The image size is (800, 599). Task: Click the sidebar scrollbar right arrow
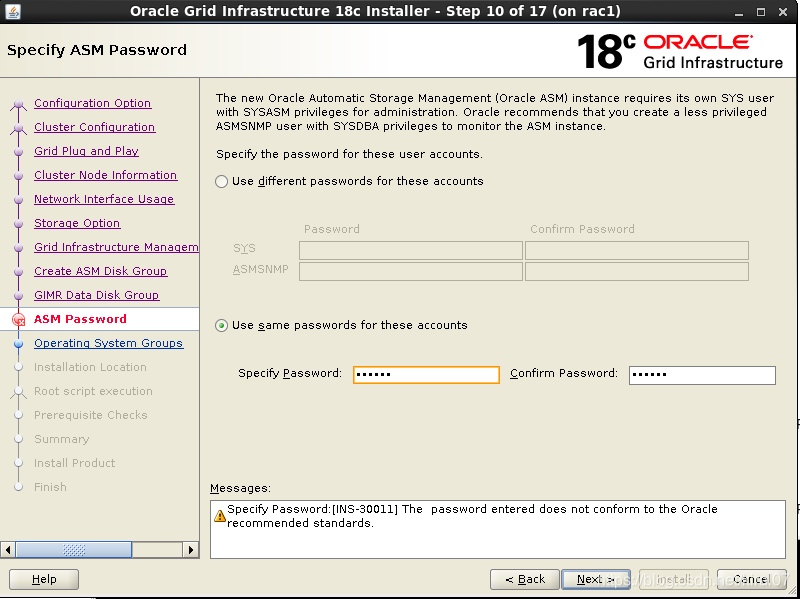click(191, 550)
